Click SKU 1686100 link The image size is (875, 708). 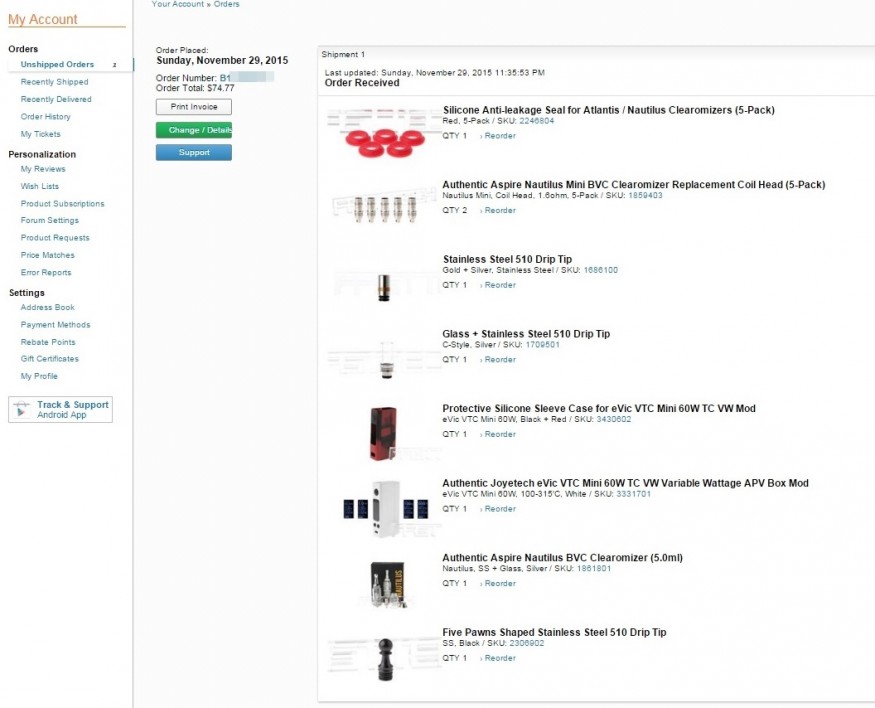600,270
